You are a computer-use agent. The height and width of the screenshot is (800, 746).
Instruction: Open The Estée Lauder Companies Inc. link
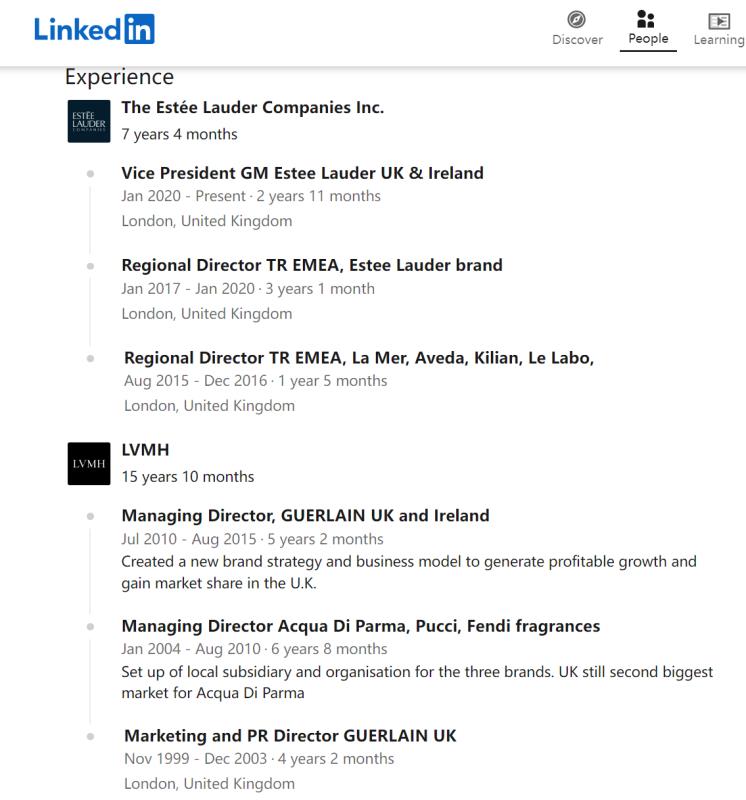coord(252,107)
